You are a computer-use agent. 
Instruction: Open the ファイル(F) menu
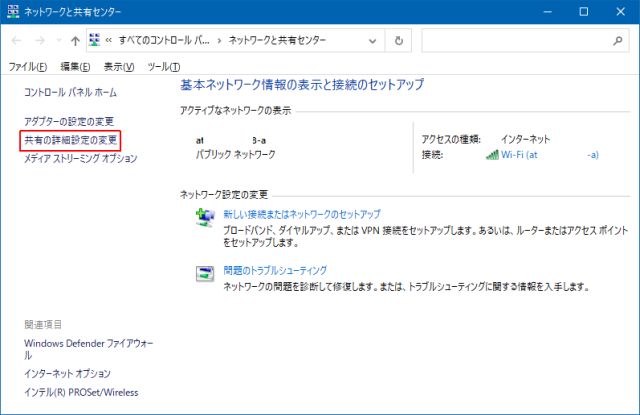[27, 66]
